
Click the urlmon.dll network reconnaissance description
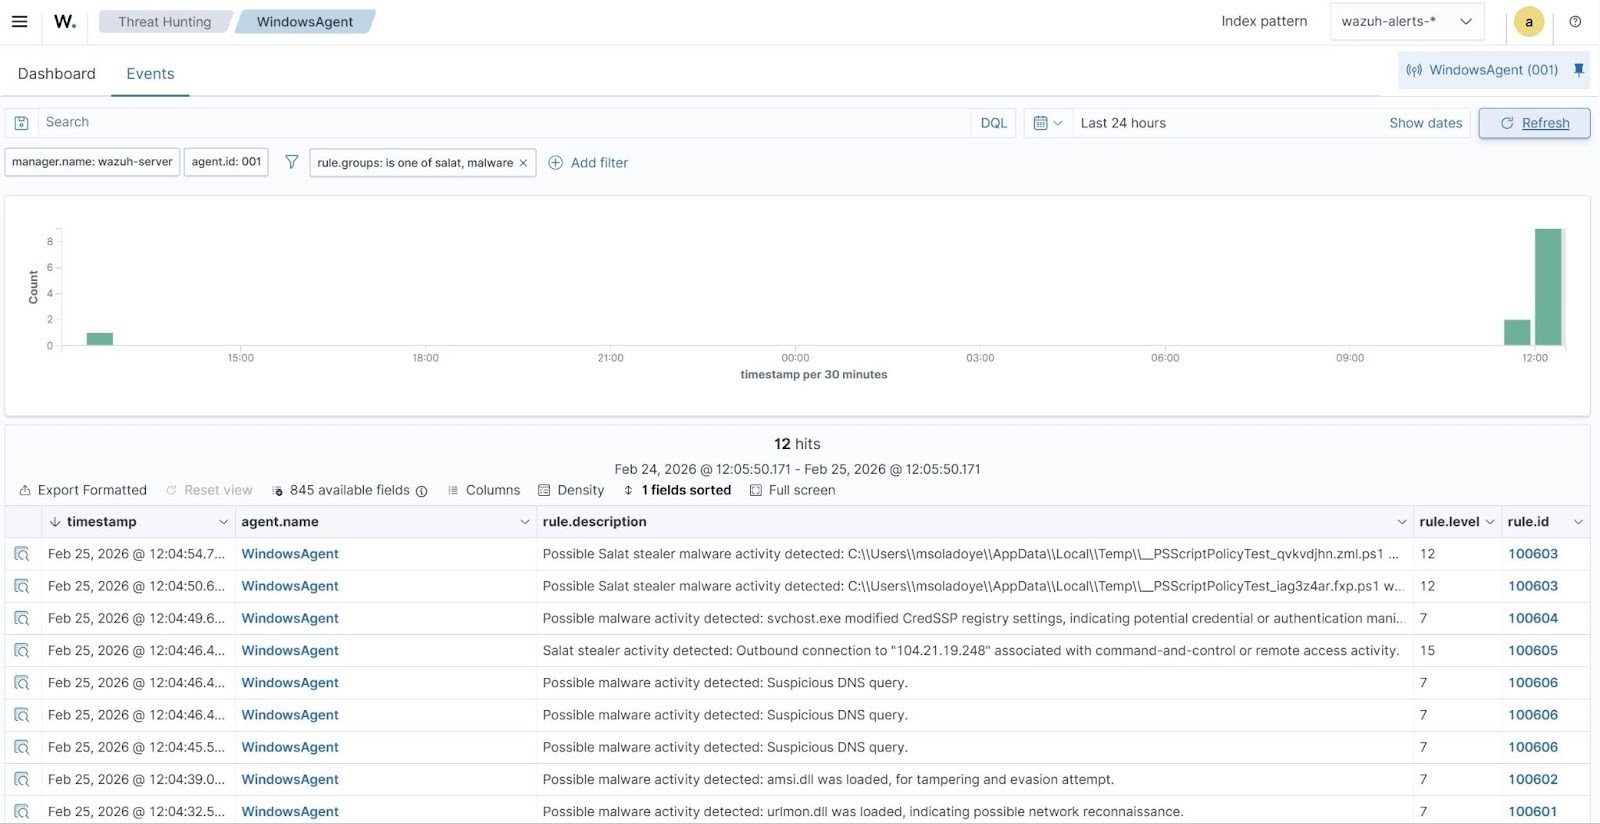tap(862, 811)
